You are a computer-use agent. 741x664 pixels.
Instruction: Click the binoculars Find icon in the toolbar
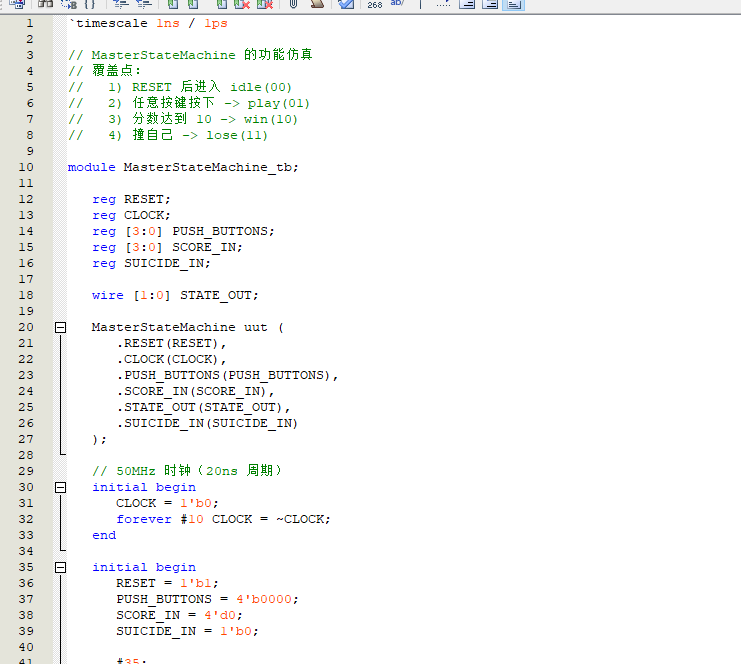[45, 4]
